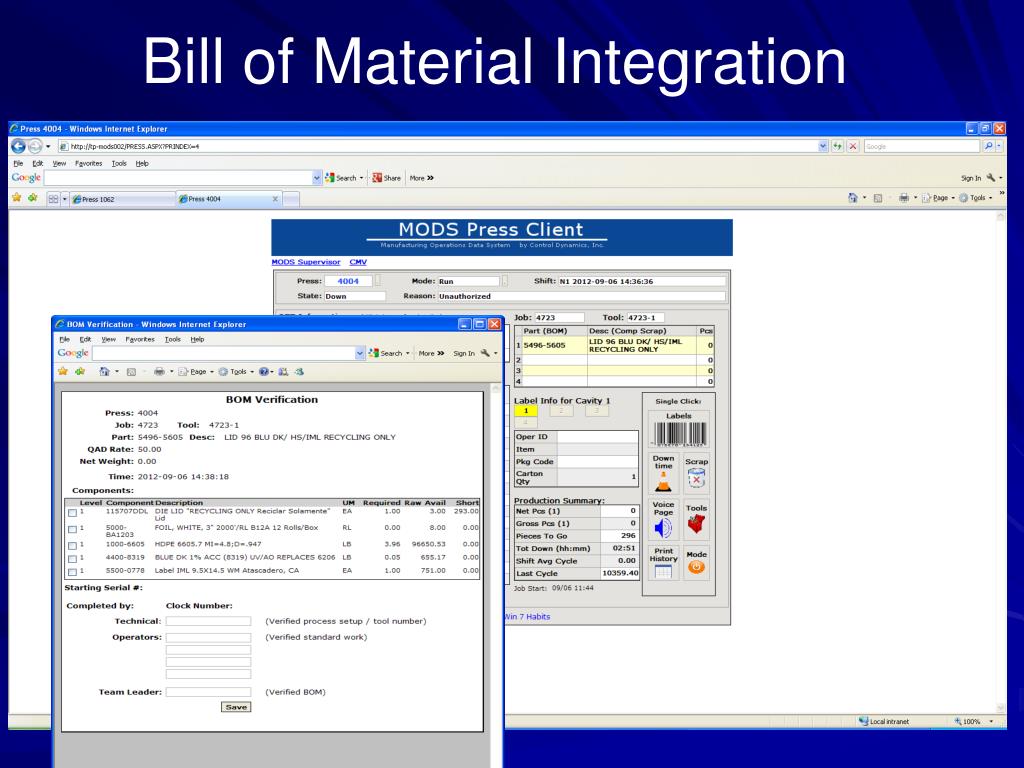Image resolution: width=1024 pixels, height=768 pixels.
Task: Open the Page dropdown in the Press 4004 toolbar
Action: point(953,198)
